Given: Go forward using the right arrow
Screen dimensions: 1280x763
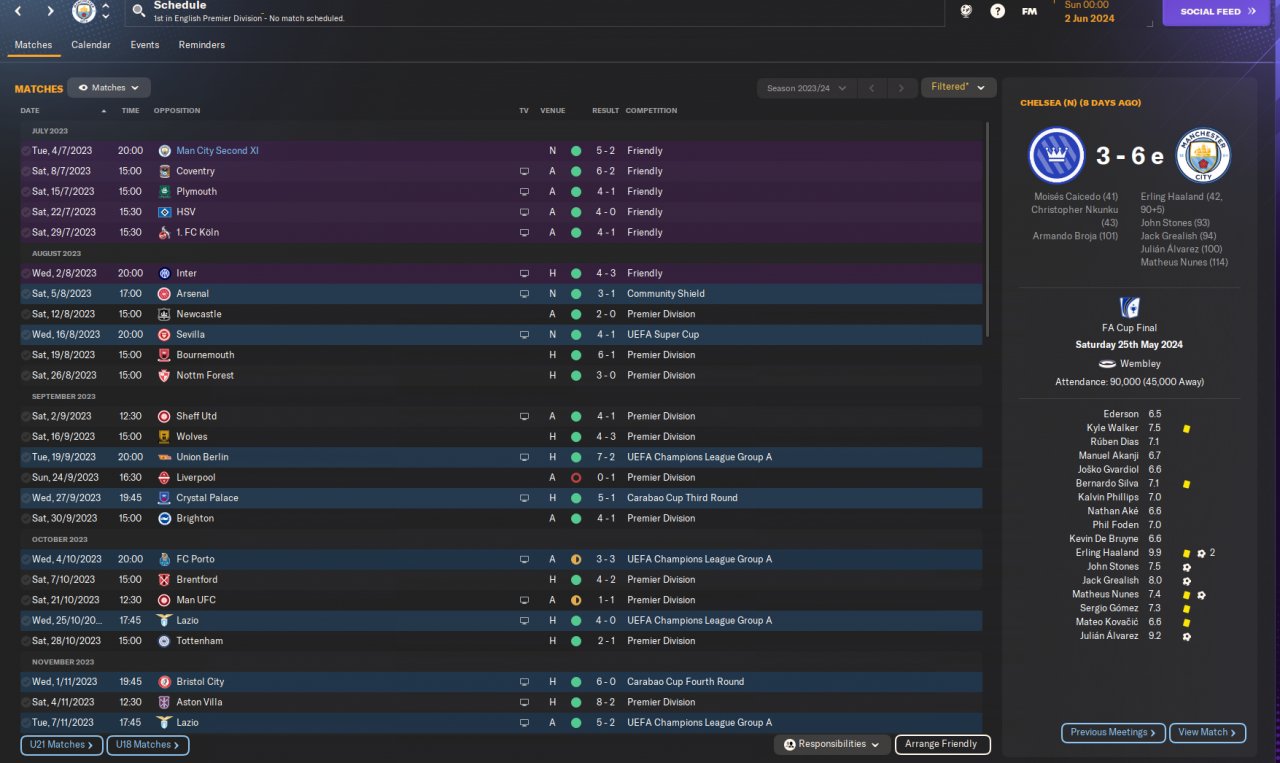Looking at the screenshot, I should coord(51,11).
